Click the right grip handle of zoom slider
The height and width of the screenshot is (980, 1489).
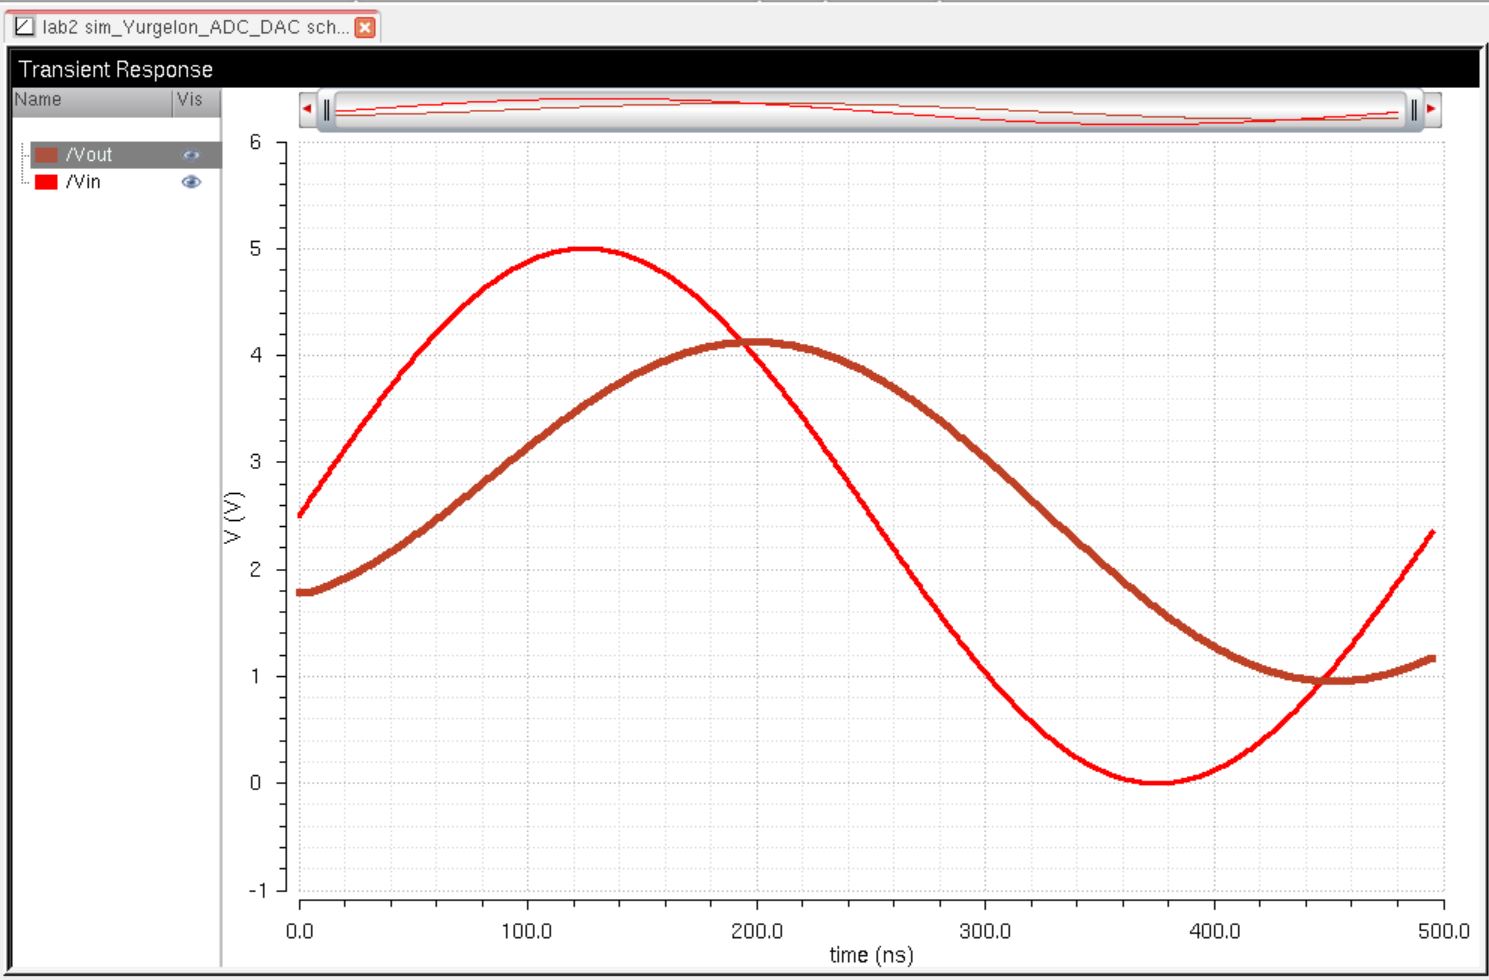pyautogui.click(x=1414, y=110)
